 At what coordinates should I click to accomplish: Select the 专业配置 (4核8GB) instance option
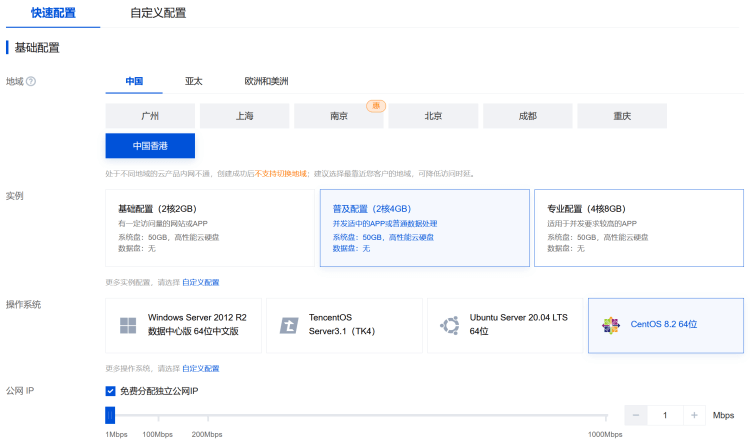click(x=639, y=228)
